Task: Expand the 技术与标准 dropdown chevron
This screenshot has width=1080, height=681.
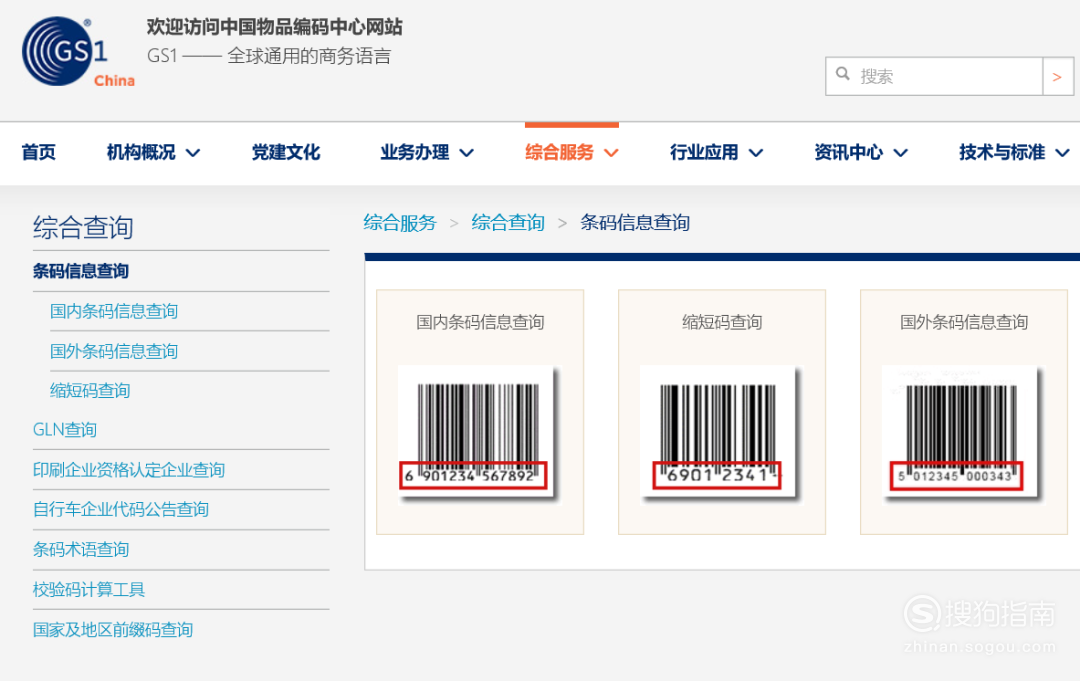Action: 1062,153
